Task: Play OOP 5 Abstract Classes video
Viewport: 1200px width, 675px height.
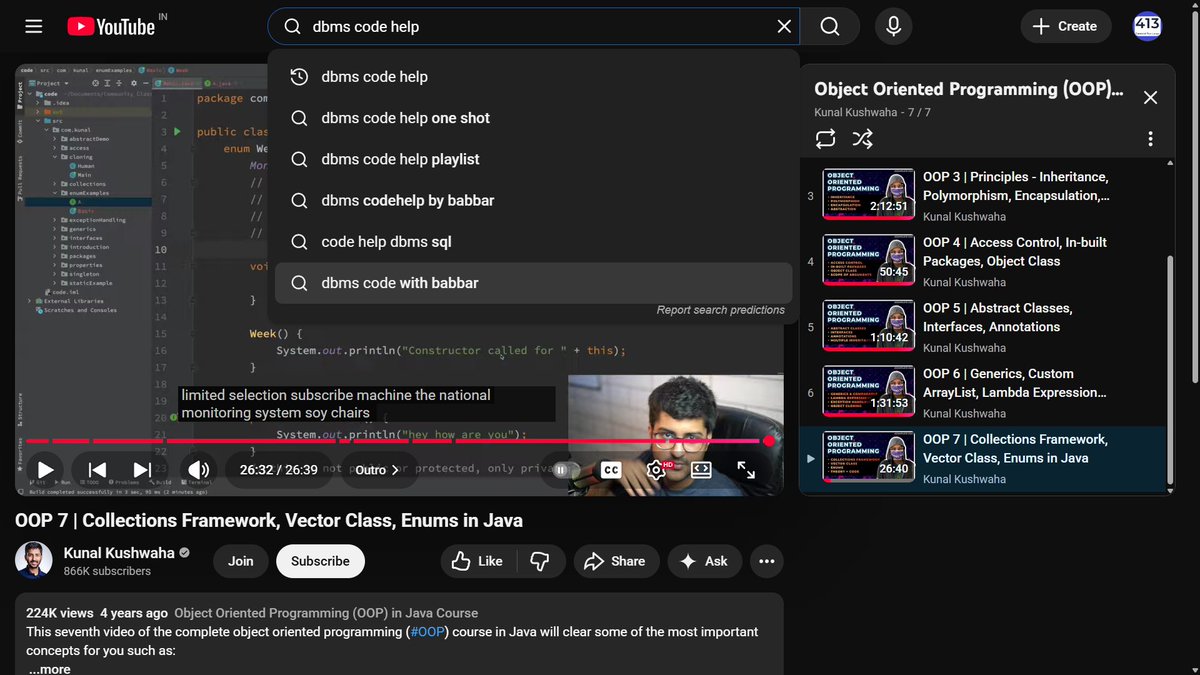Action: [x=983, y=328]
